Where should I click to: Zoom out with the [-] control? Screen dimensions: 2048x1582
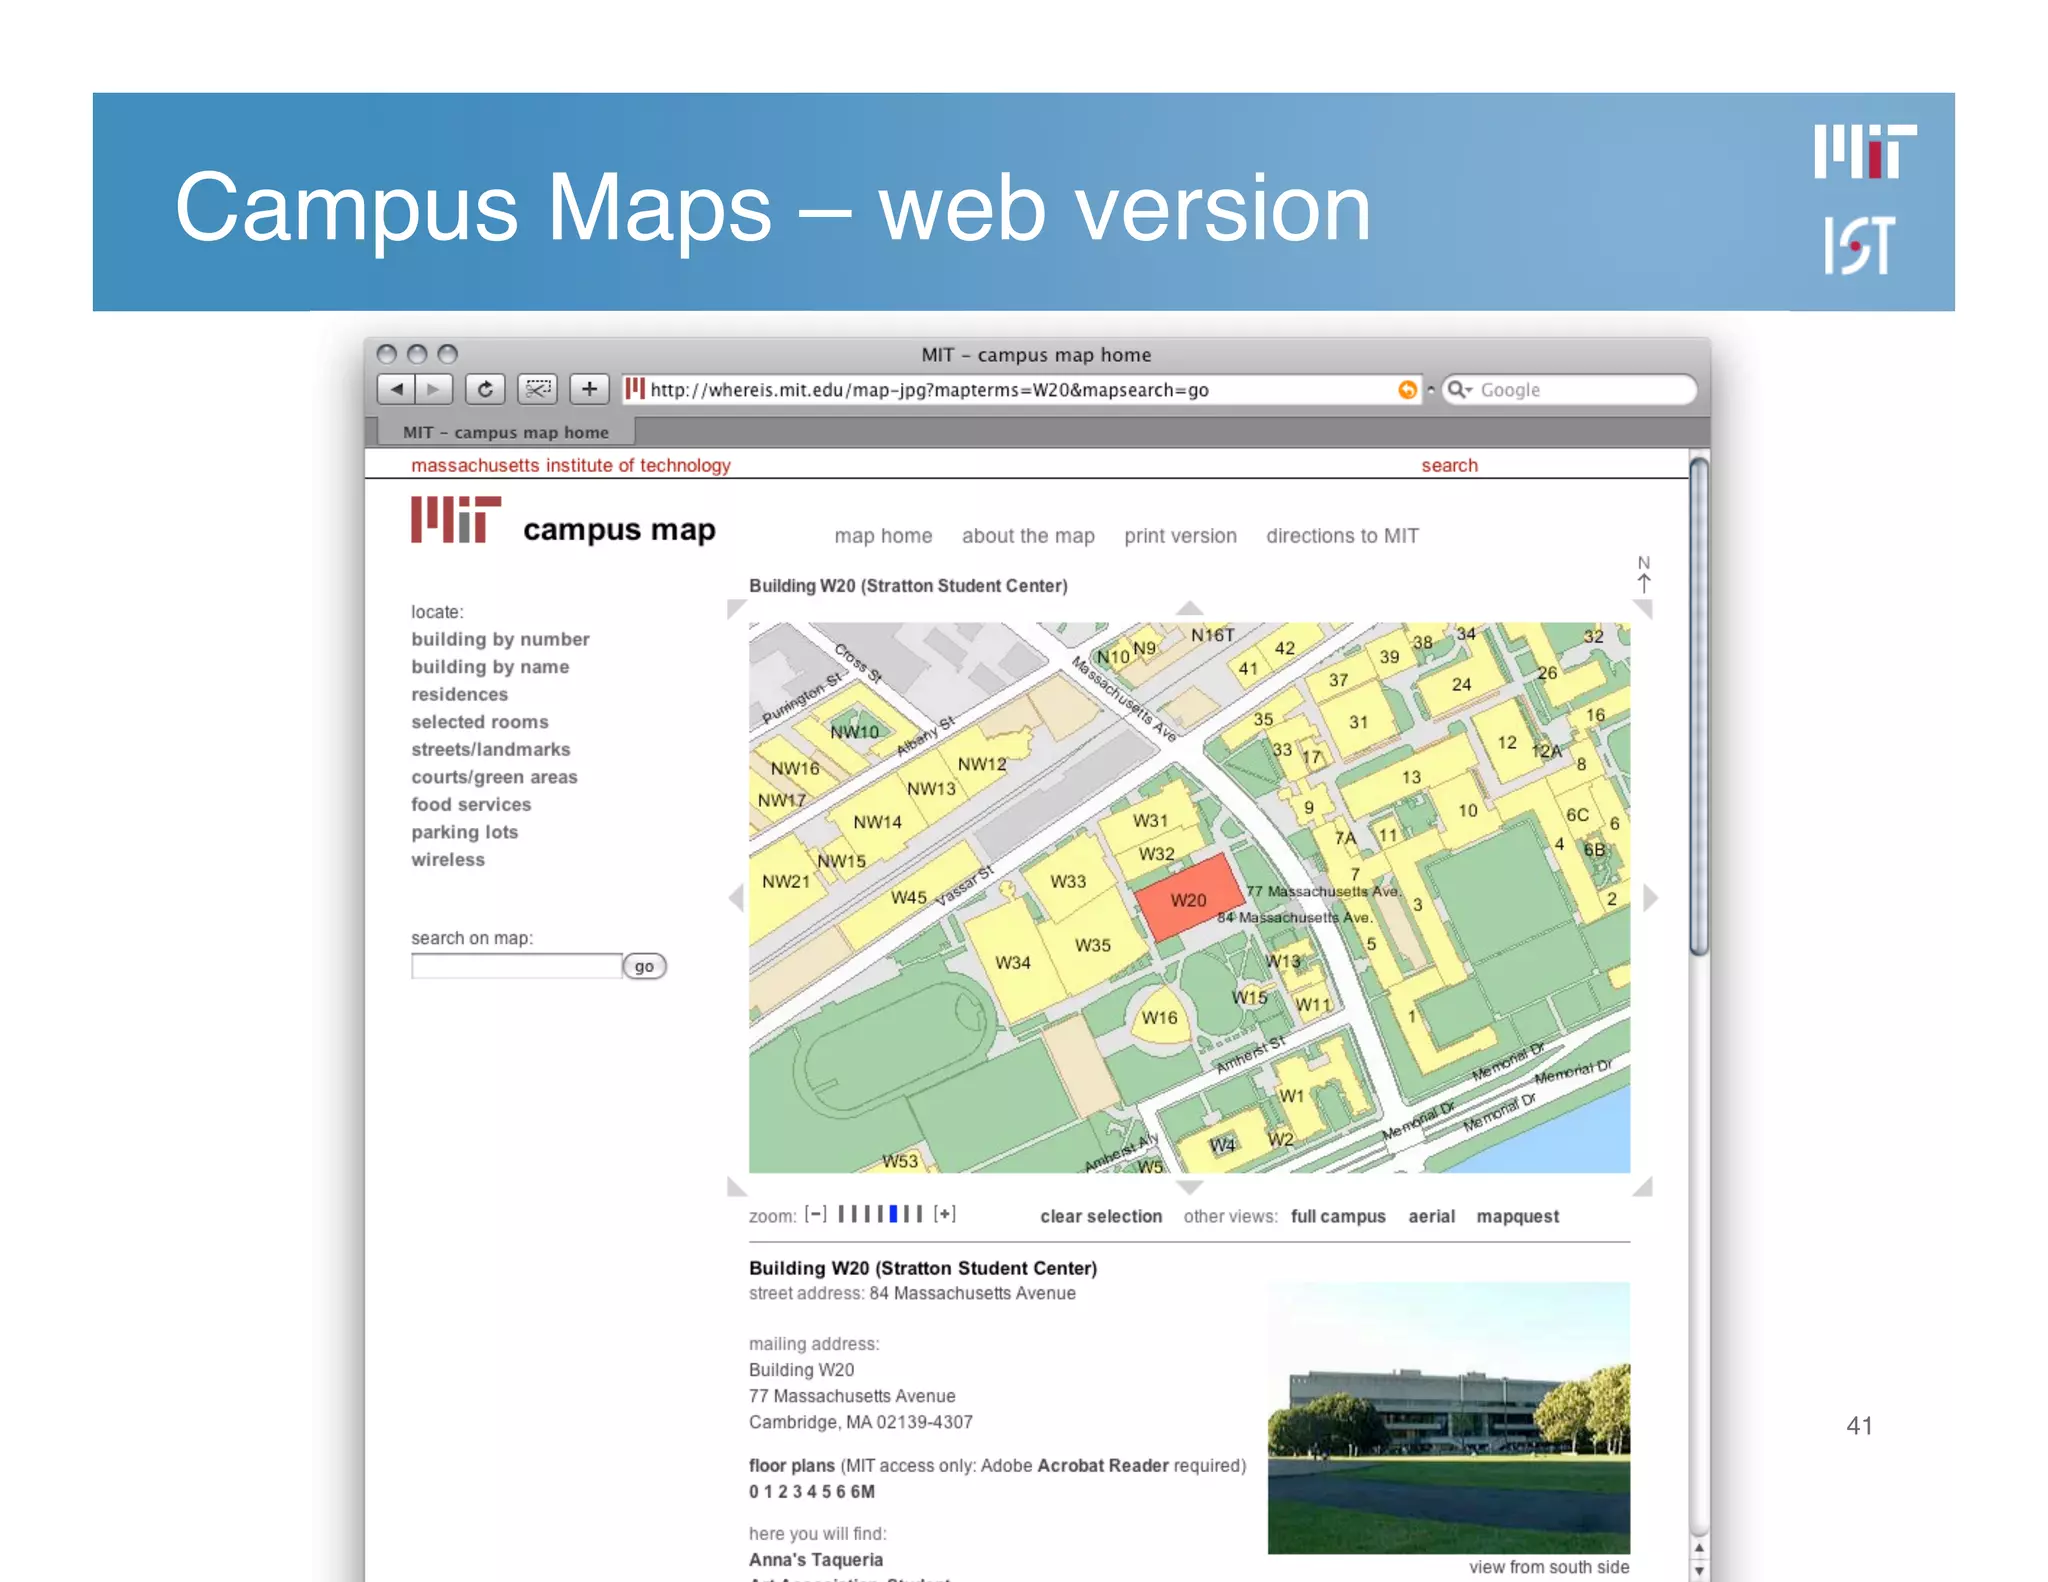click(816, 1214)
